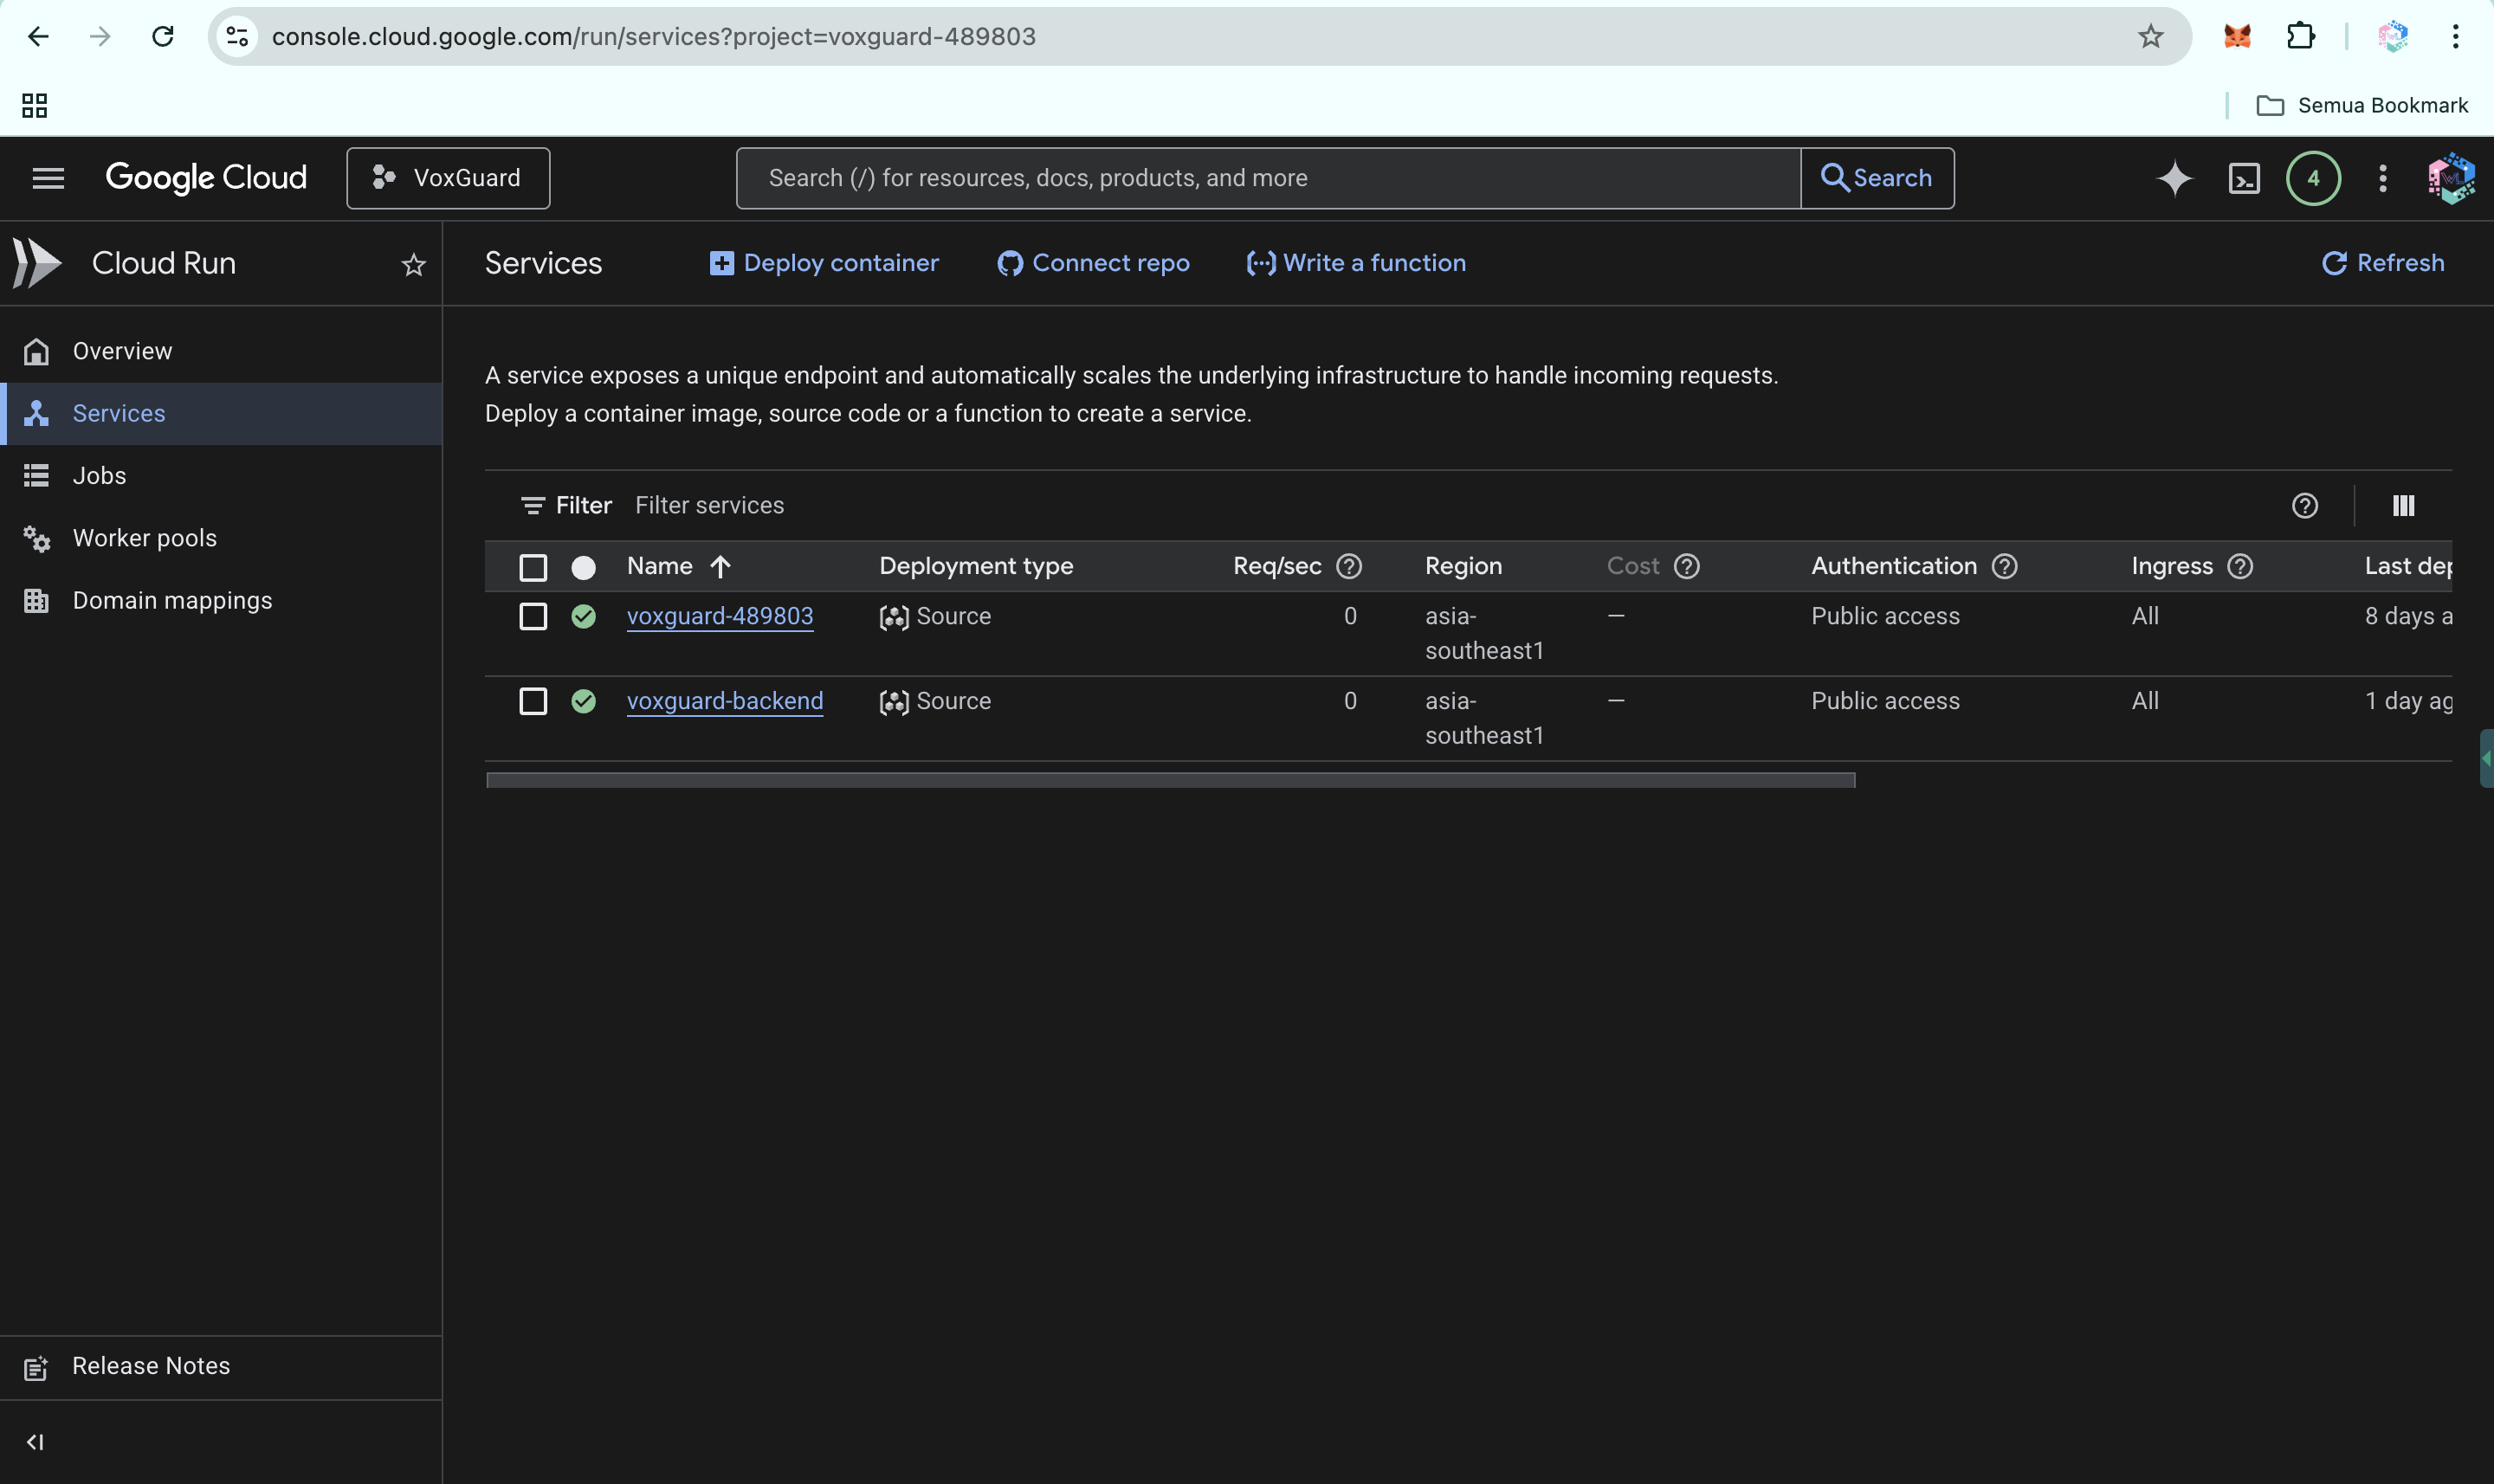Open the three-dot settings menu in header
This screenshot has height=1484, width=2494.
pos(2382,178)
